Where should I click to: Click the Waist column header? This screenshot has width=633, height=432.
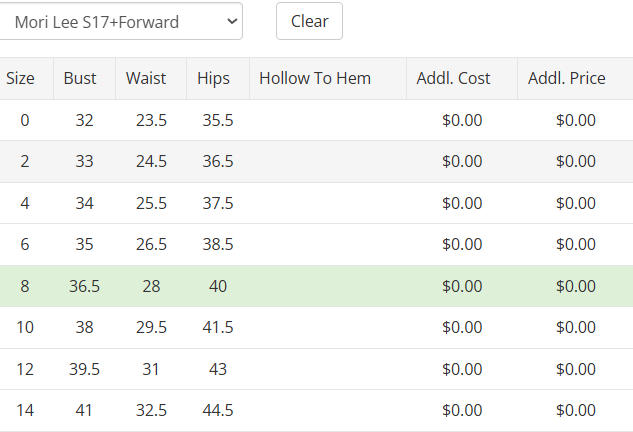coord(146,78)
